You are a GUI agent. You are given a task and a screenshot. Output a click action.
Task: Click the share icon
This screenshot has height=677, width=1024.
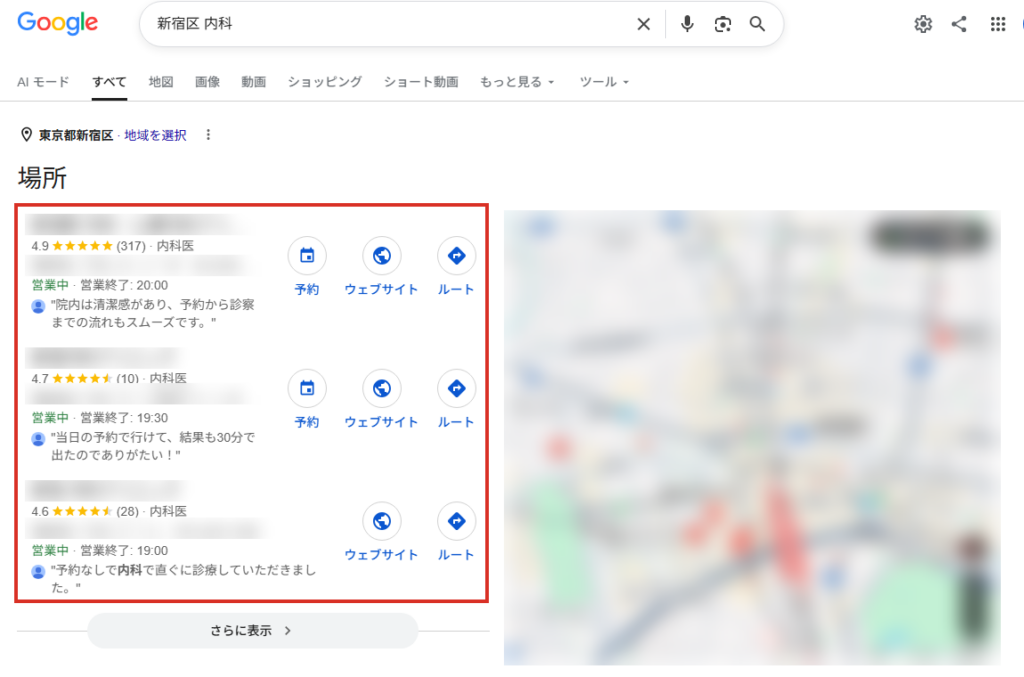(959, 24)
